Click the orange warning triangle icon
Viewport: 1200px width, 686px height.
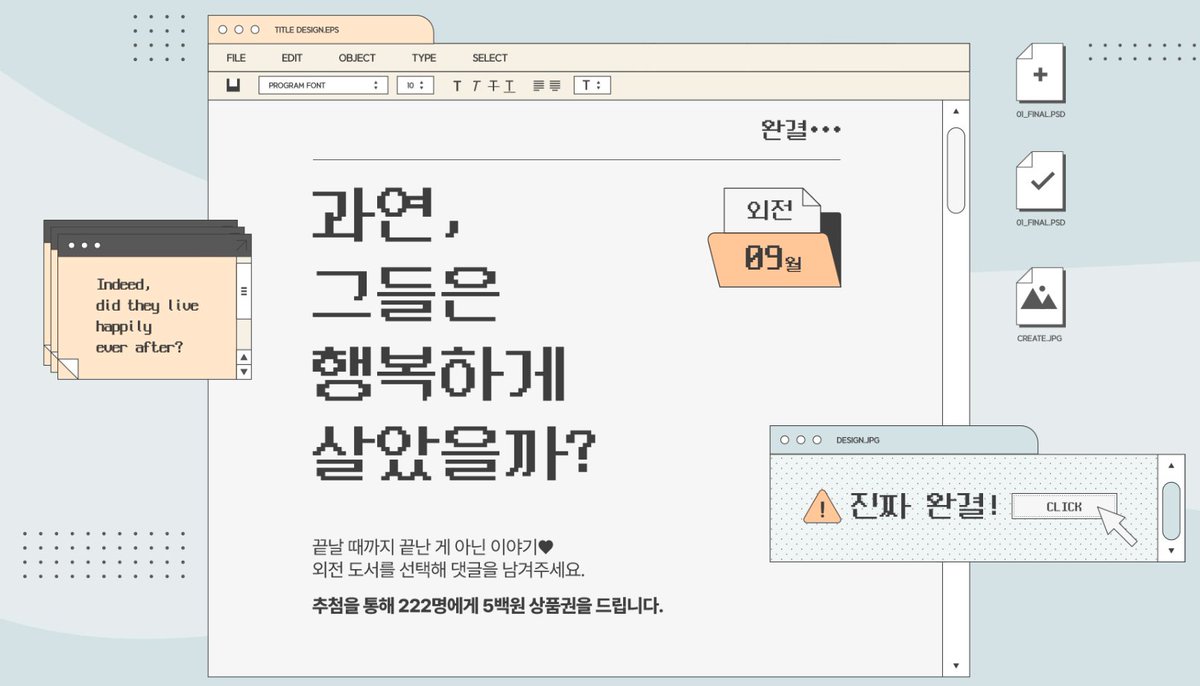(822, 507)
